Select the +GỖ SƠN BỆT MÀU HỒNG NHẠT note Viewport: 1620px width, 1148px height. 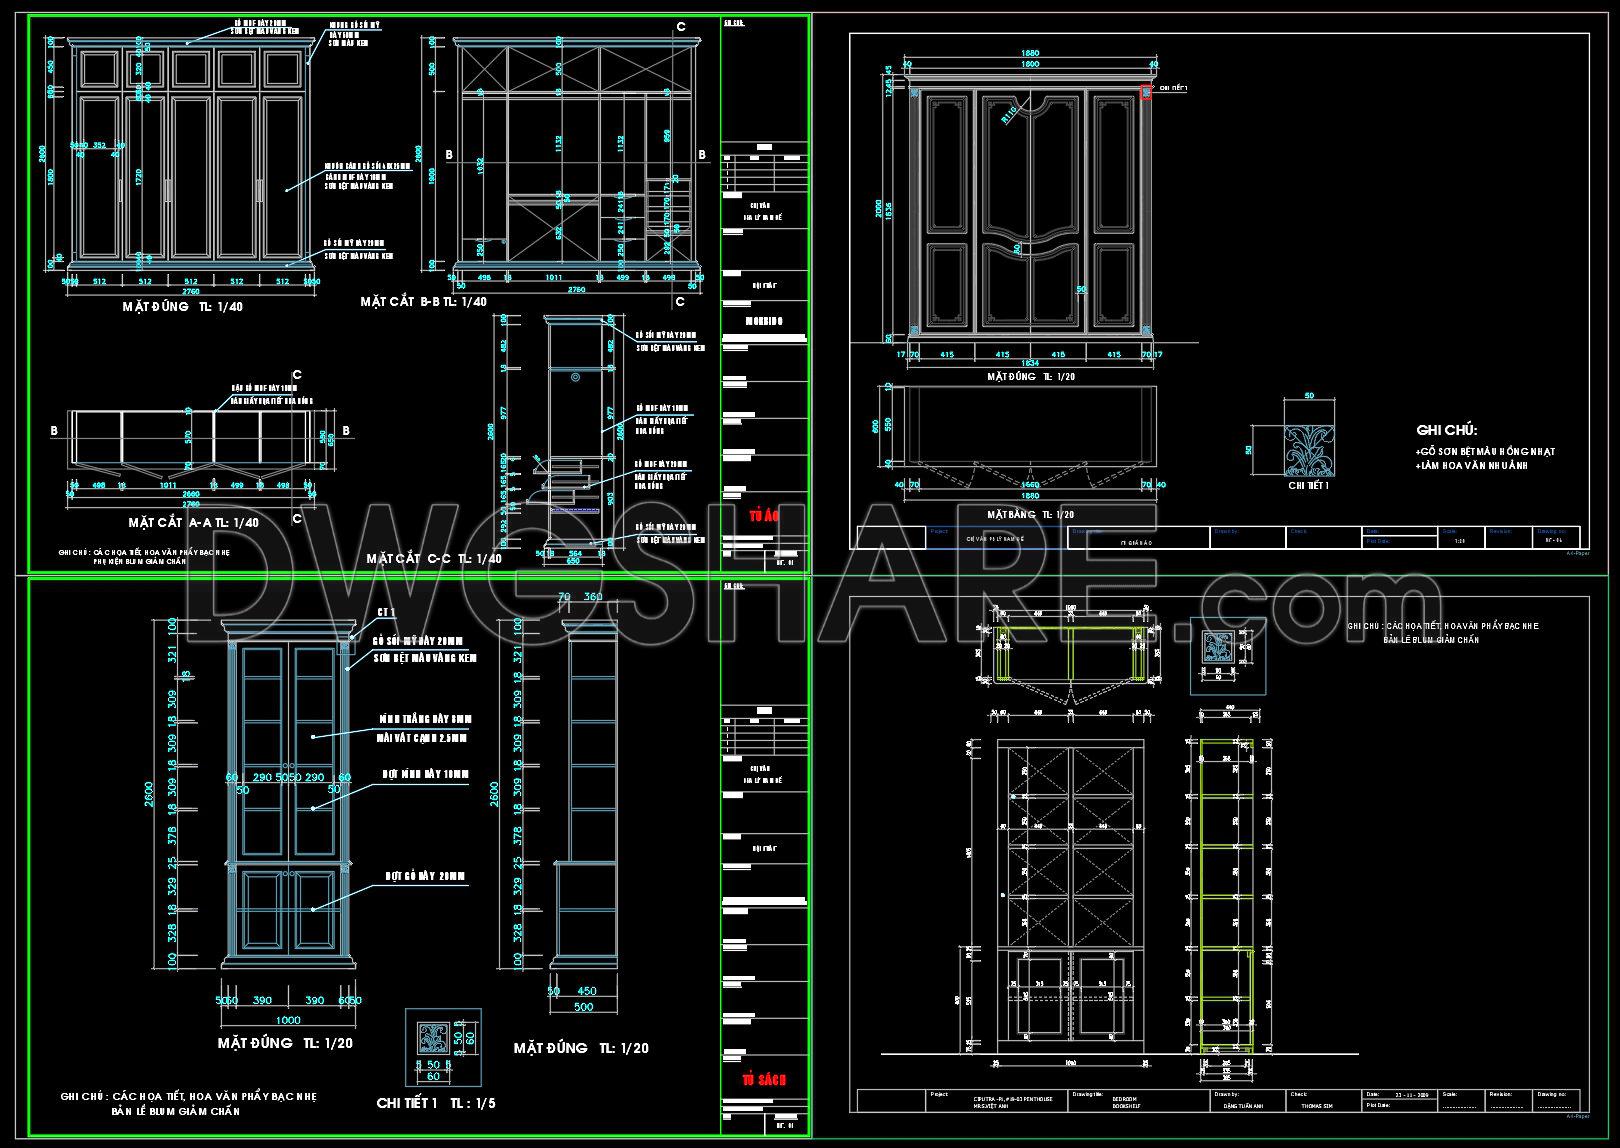pos(1485,452)
